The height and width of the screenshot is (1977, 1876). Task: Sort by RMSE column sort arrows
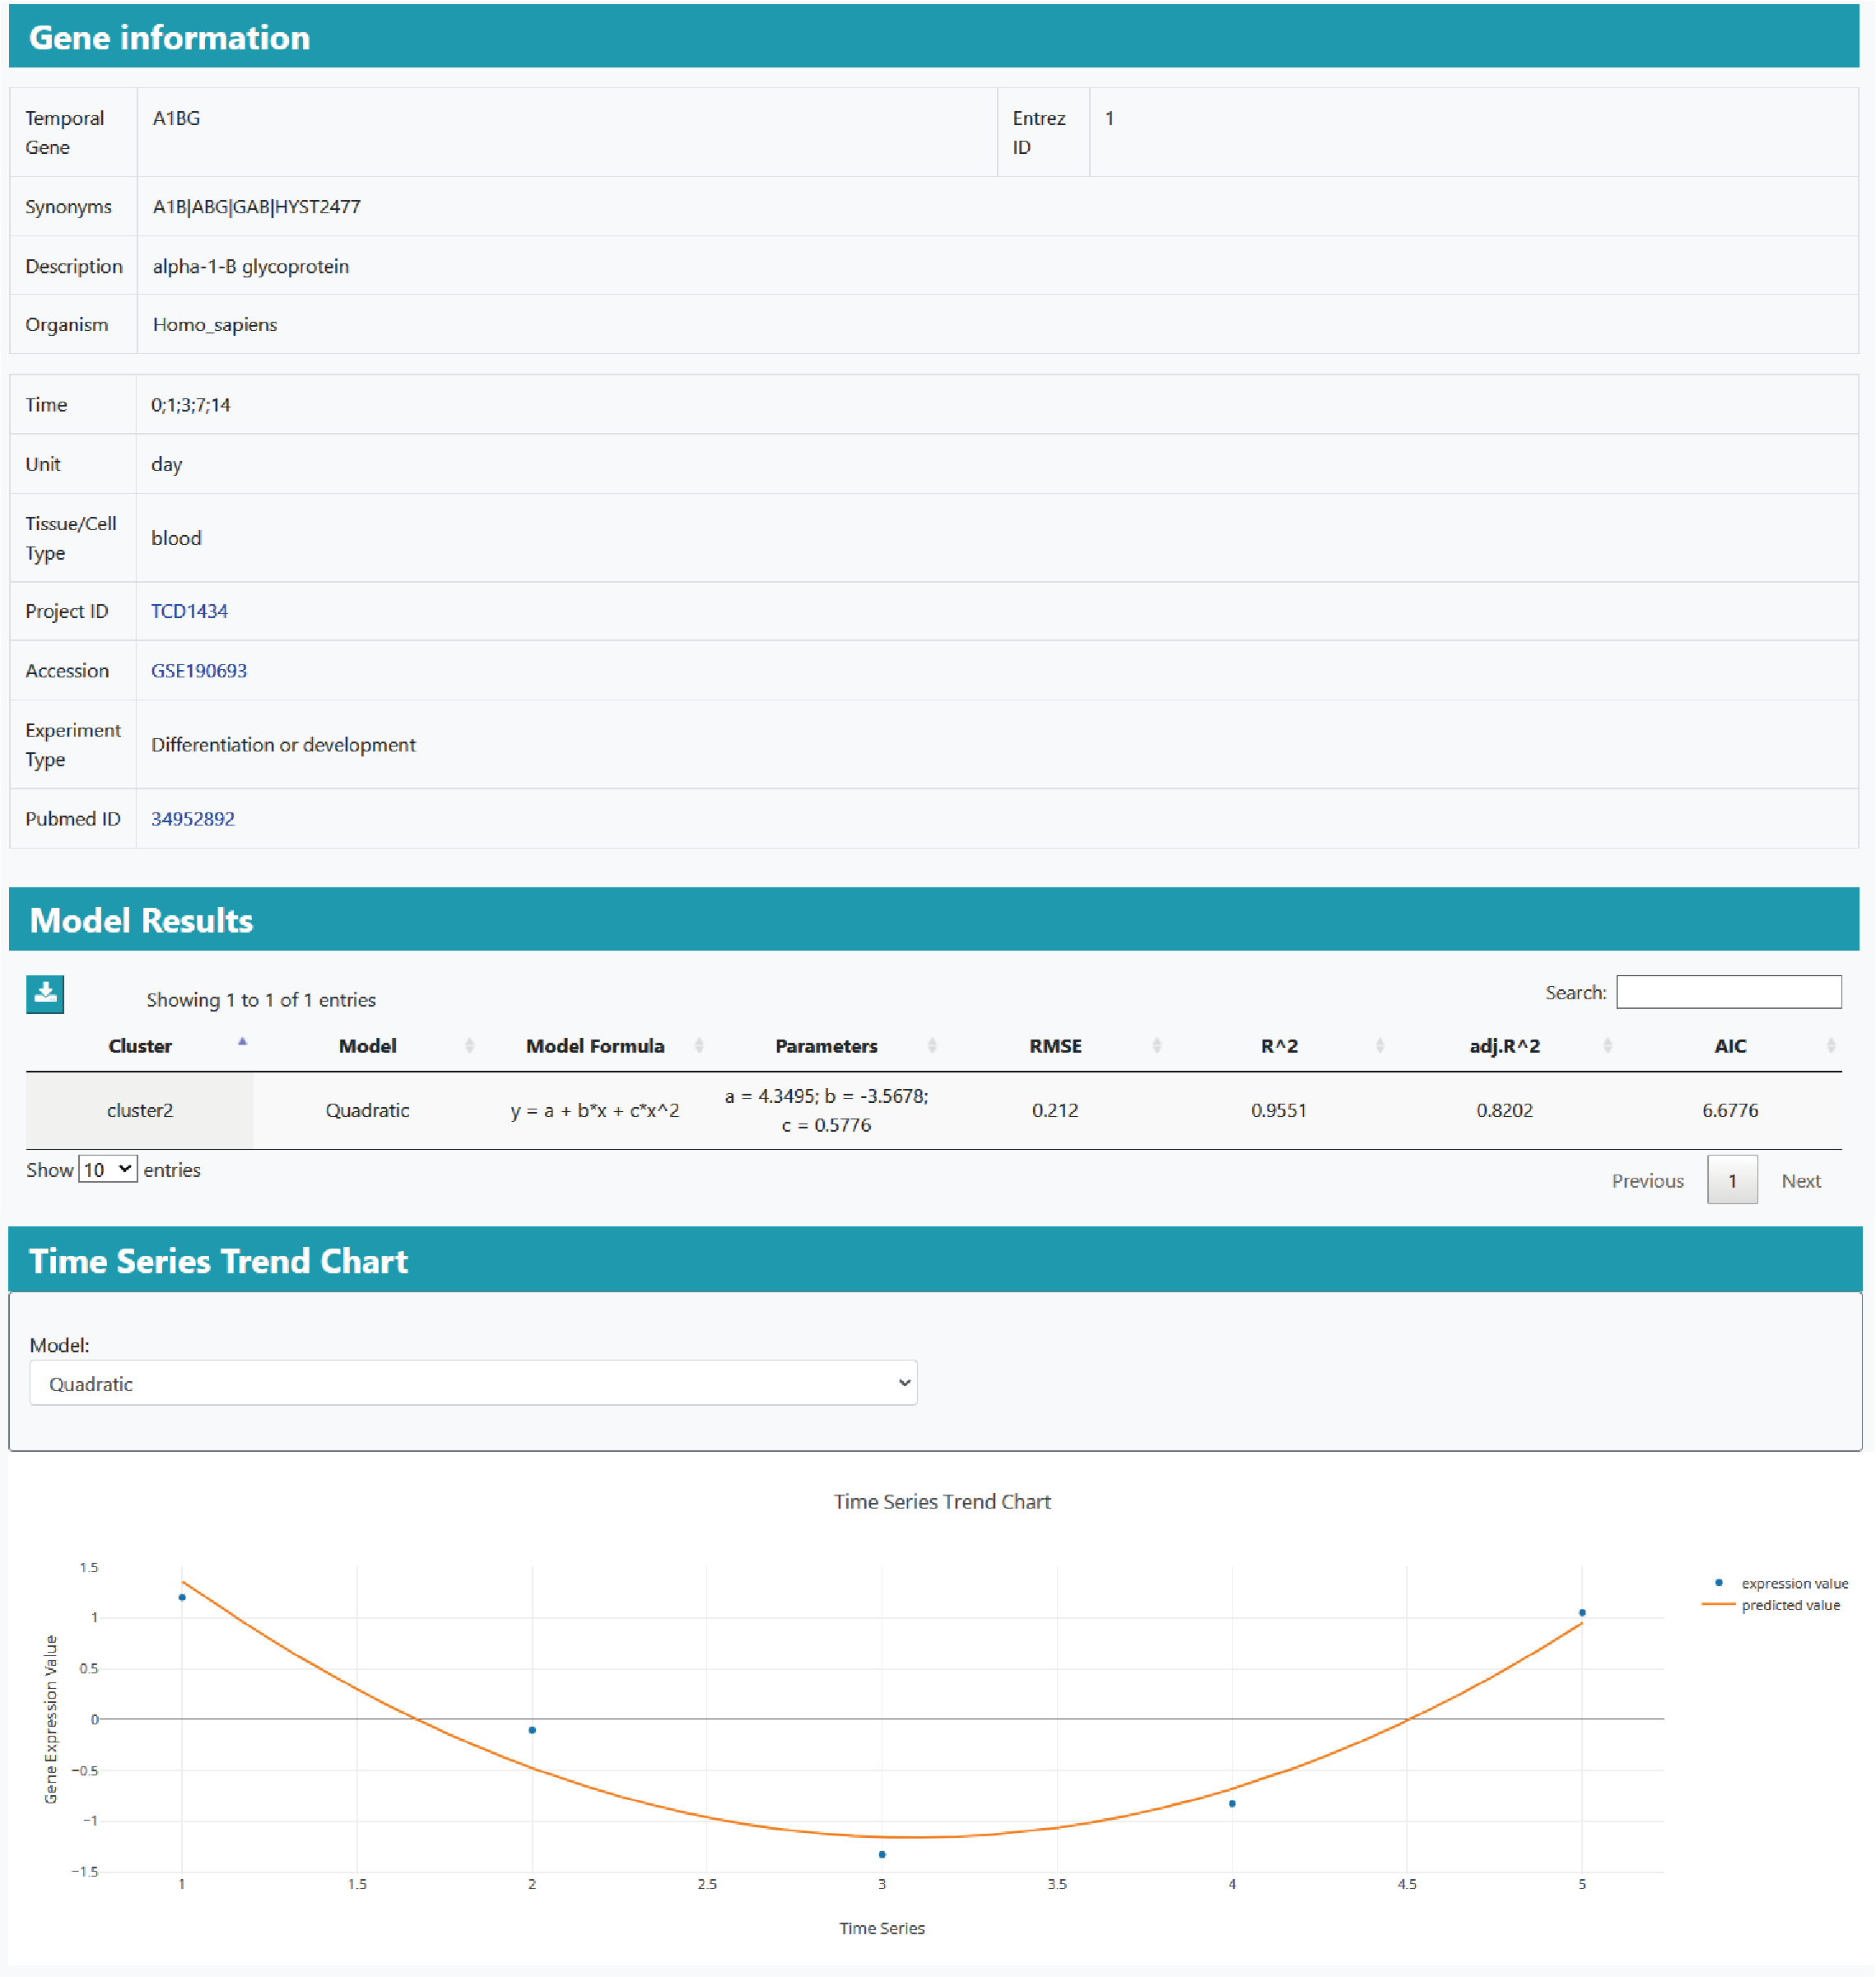[x=1156, y=1046]
